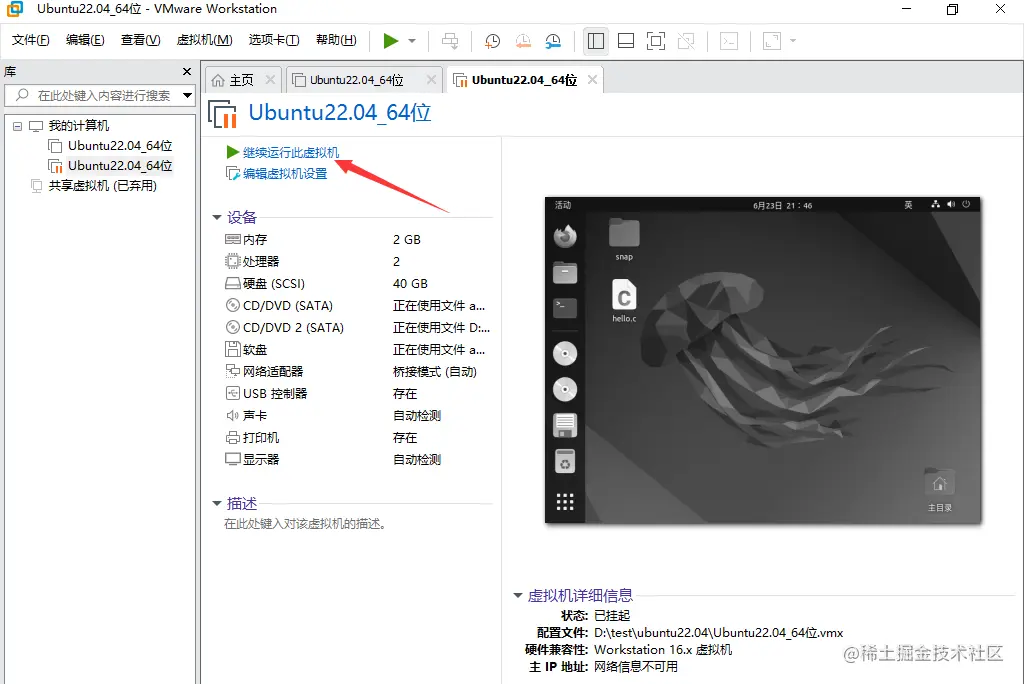
Task: Collapse the 虚拟机详细信息 section
Action: (x=518, y=595)
